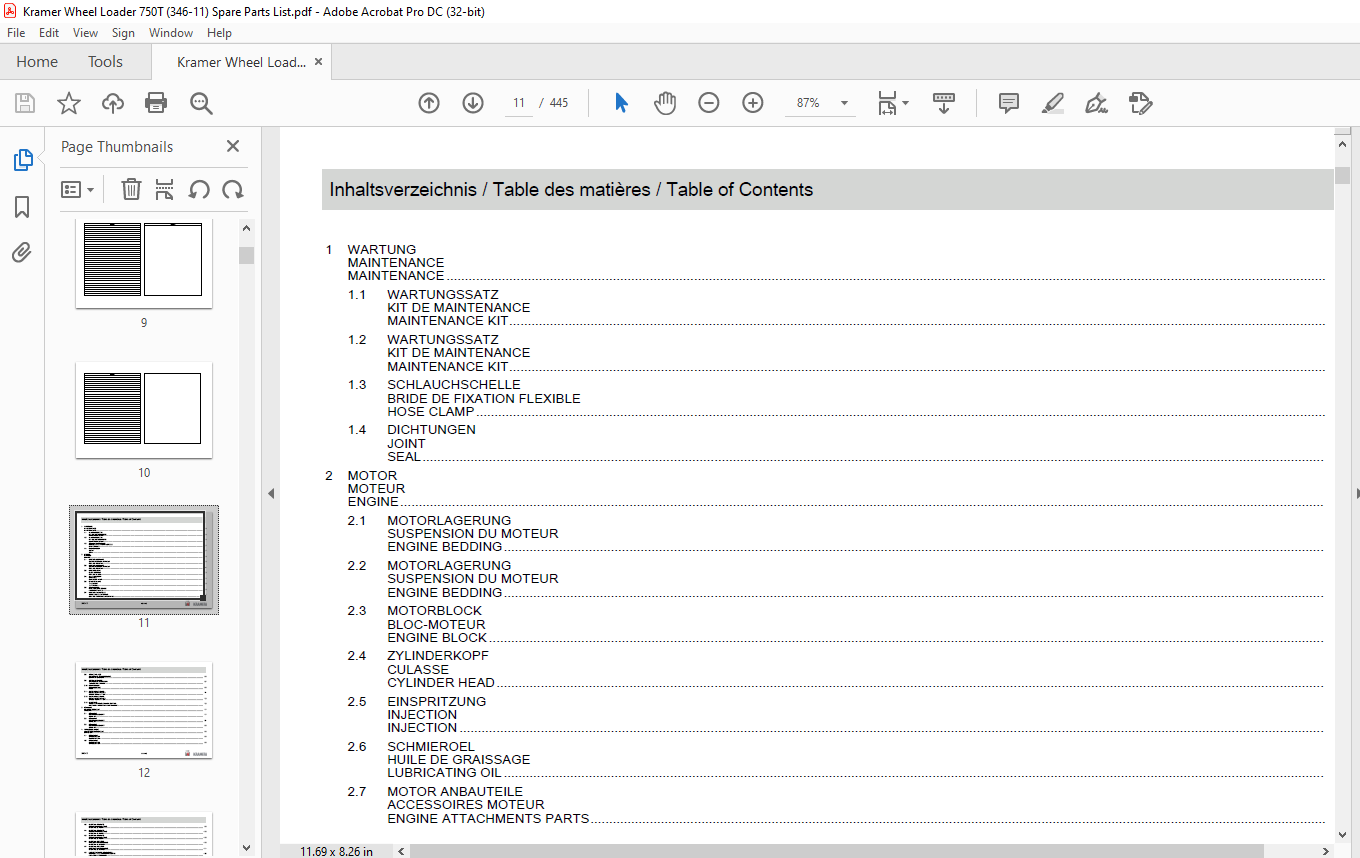Open the find text magnifier tool
The image size is (1360, 858).
tap(201, 103)
